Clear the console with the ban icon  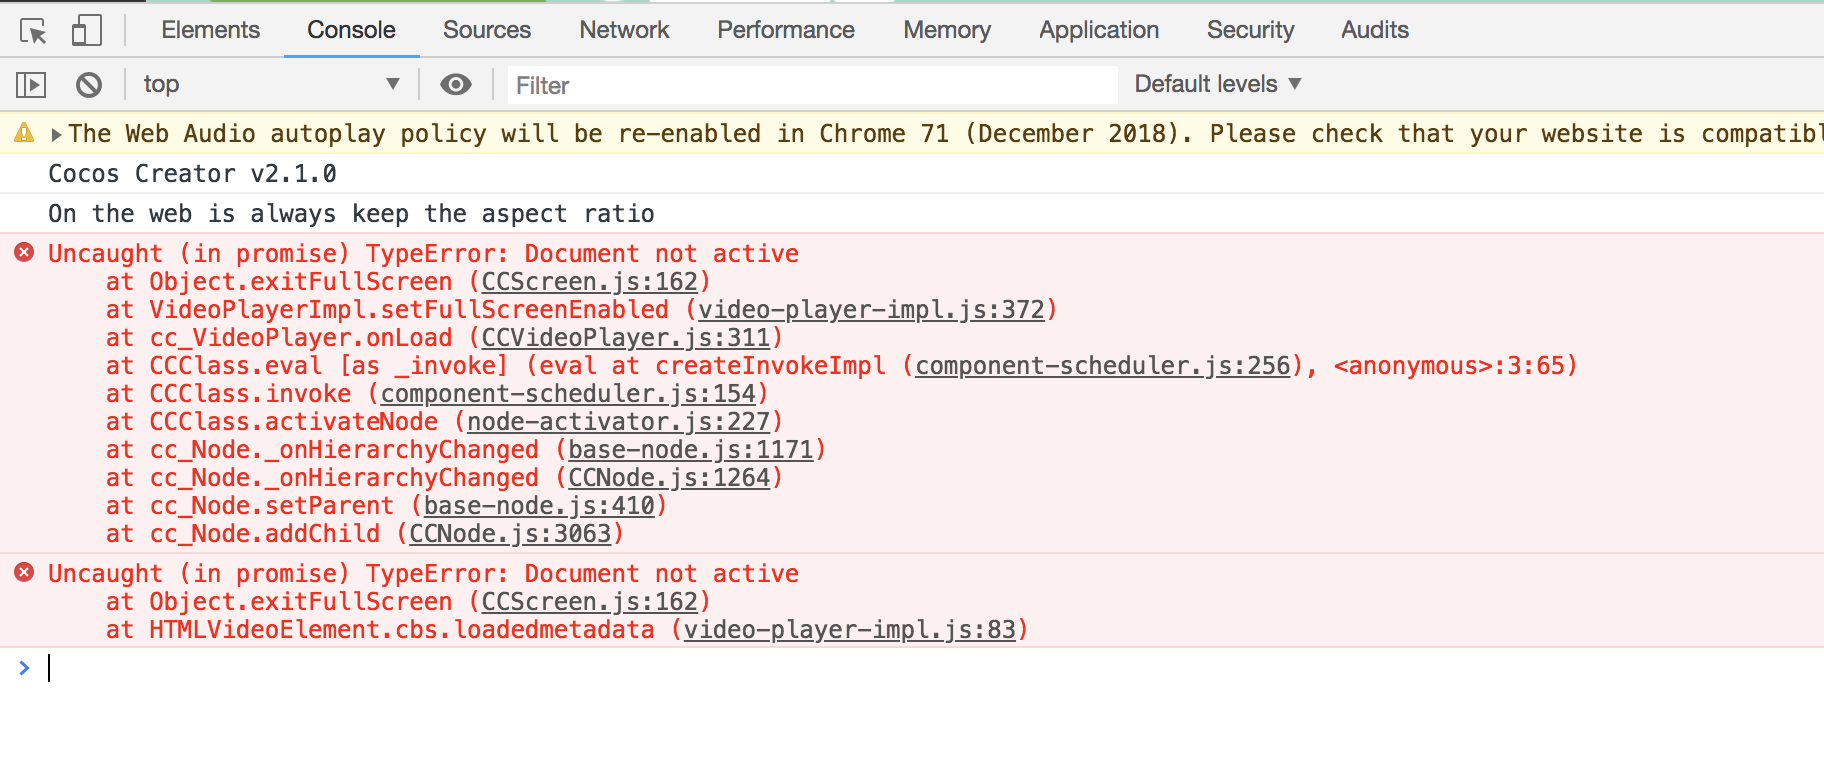pyautogui.click(x=89, y=85)
